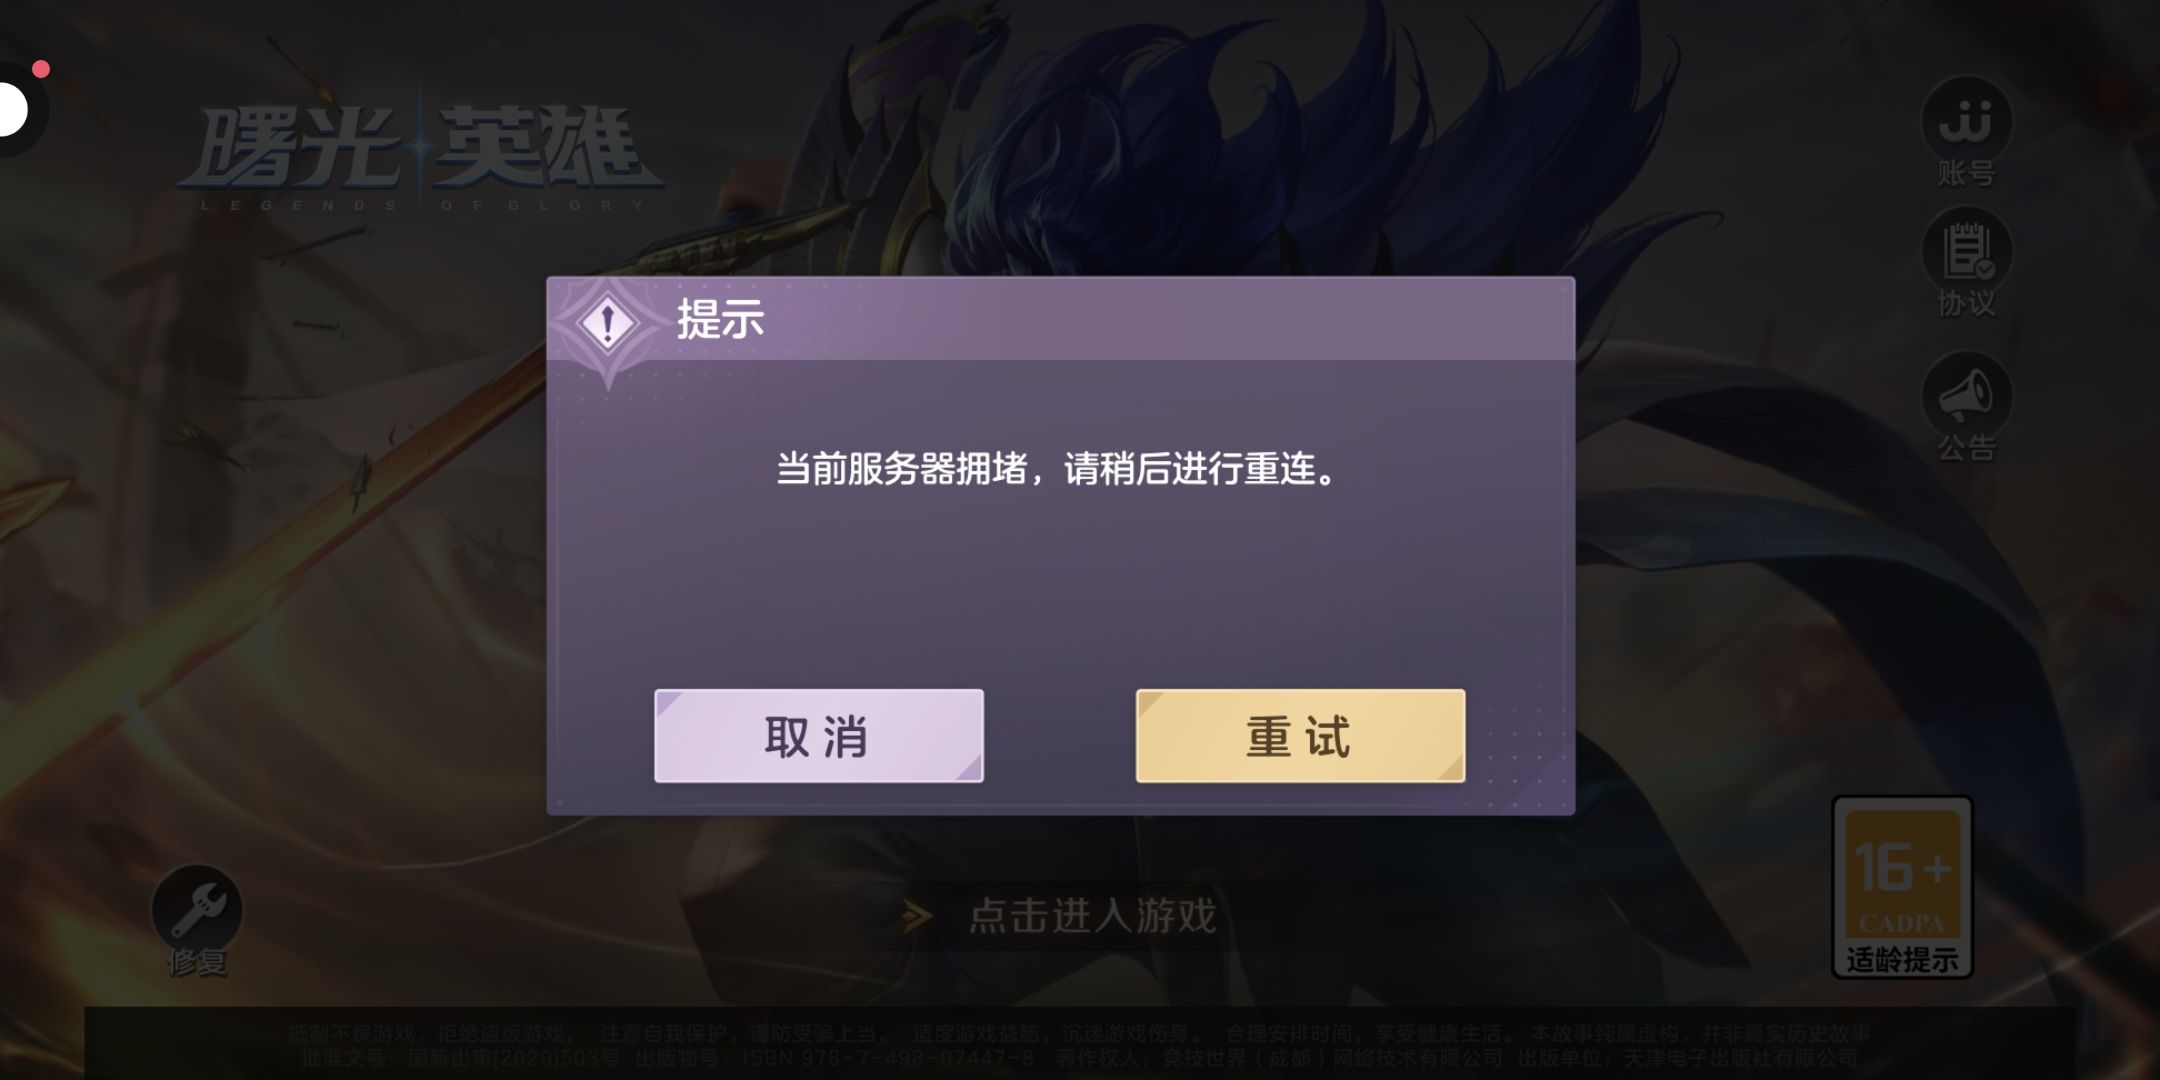Click the 提示 dialog title text
Viewport: 2160px width, 1080px height.
pyautogui.click(x=721, y=320)
